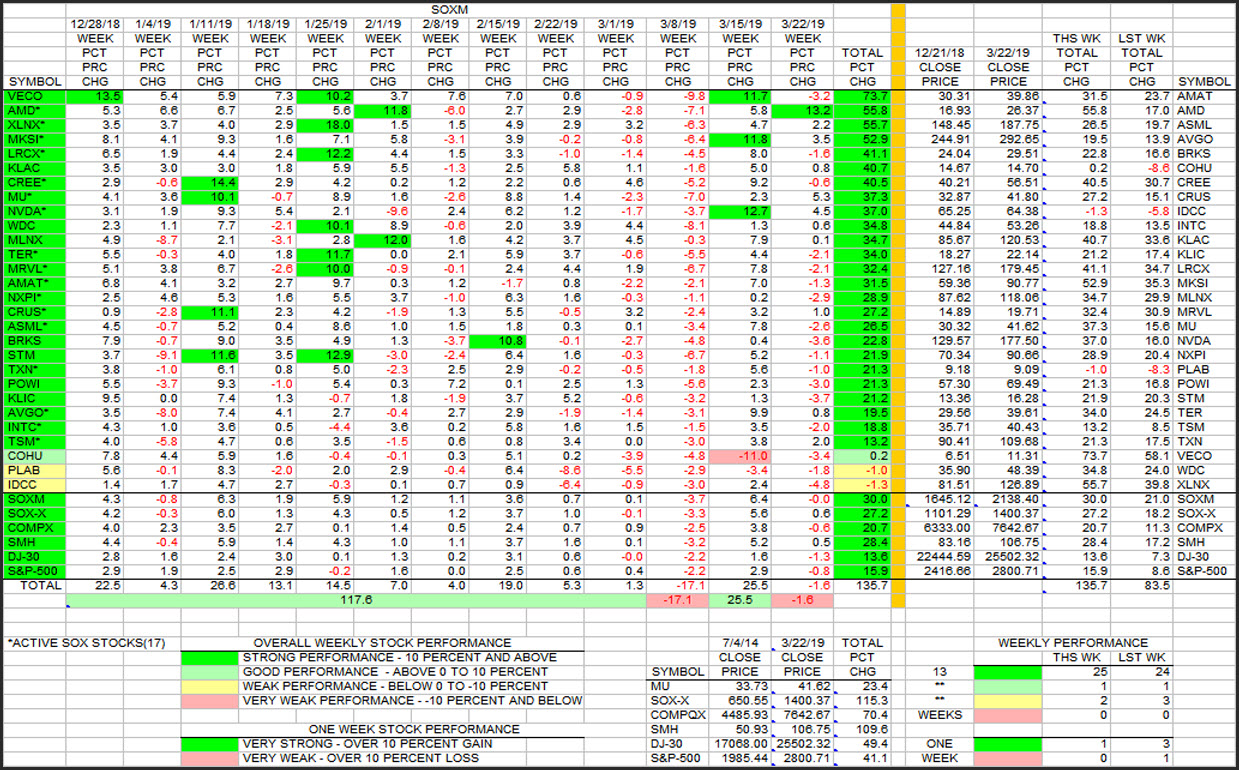Select the 2/15/19 week header
Viewport: 1239px width, 770px height.
click(497, 23)
